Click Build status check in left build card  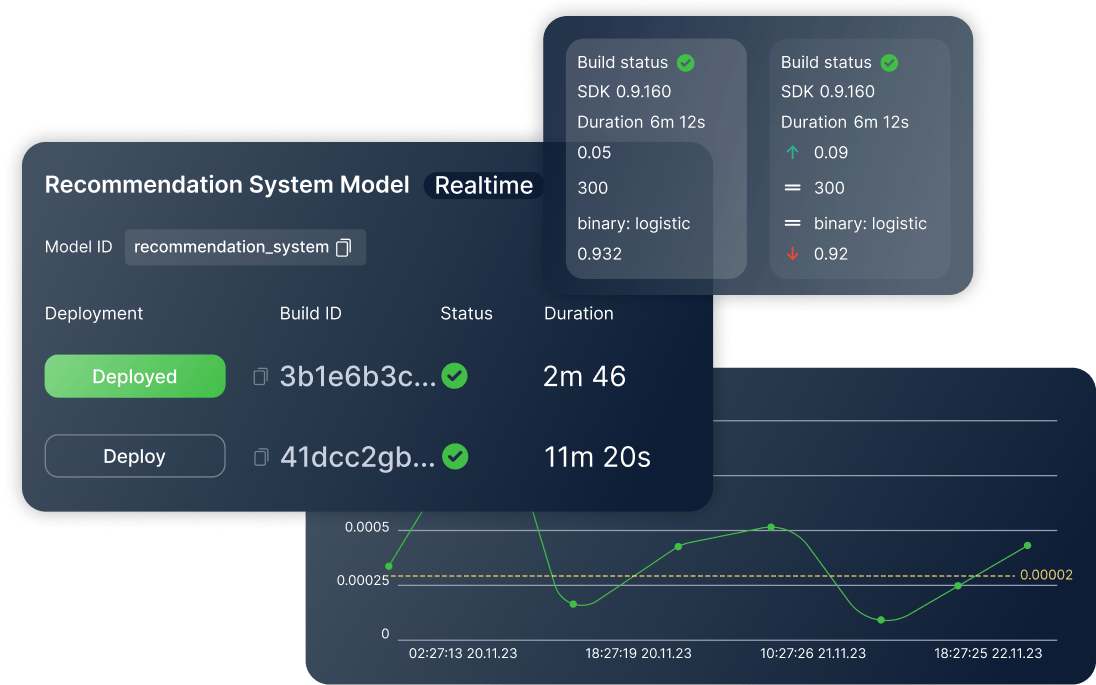click(x=686, y=63)
